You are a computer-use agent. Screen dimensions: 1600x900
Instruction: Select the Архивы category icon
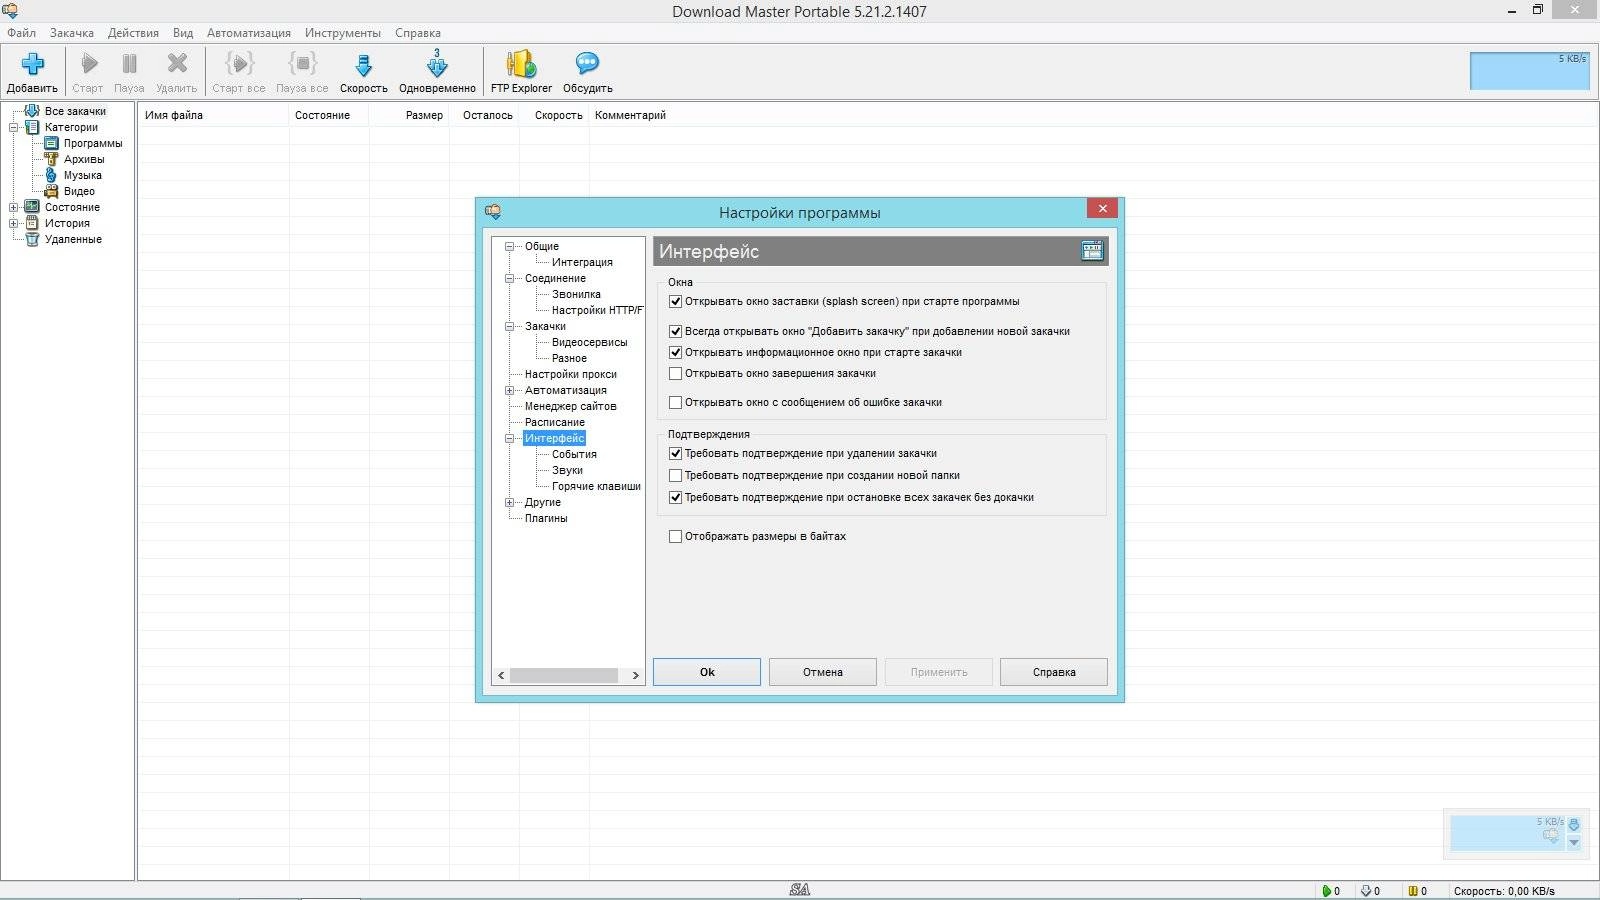51,159
